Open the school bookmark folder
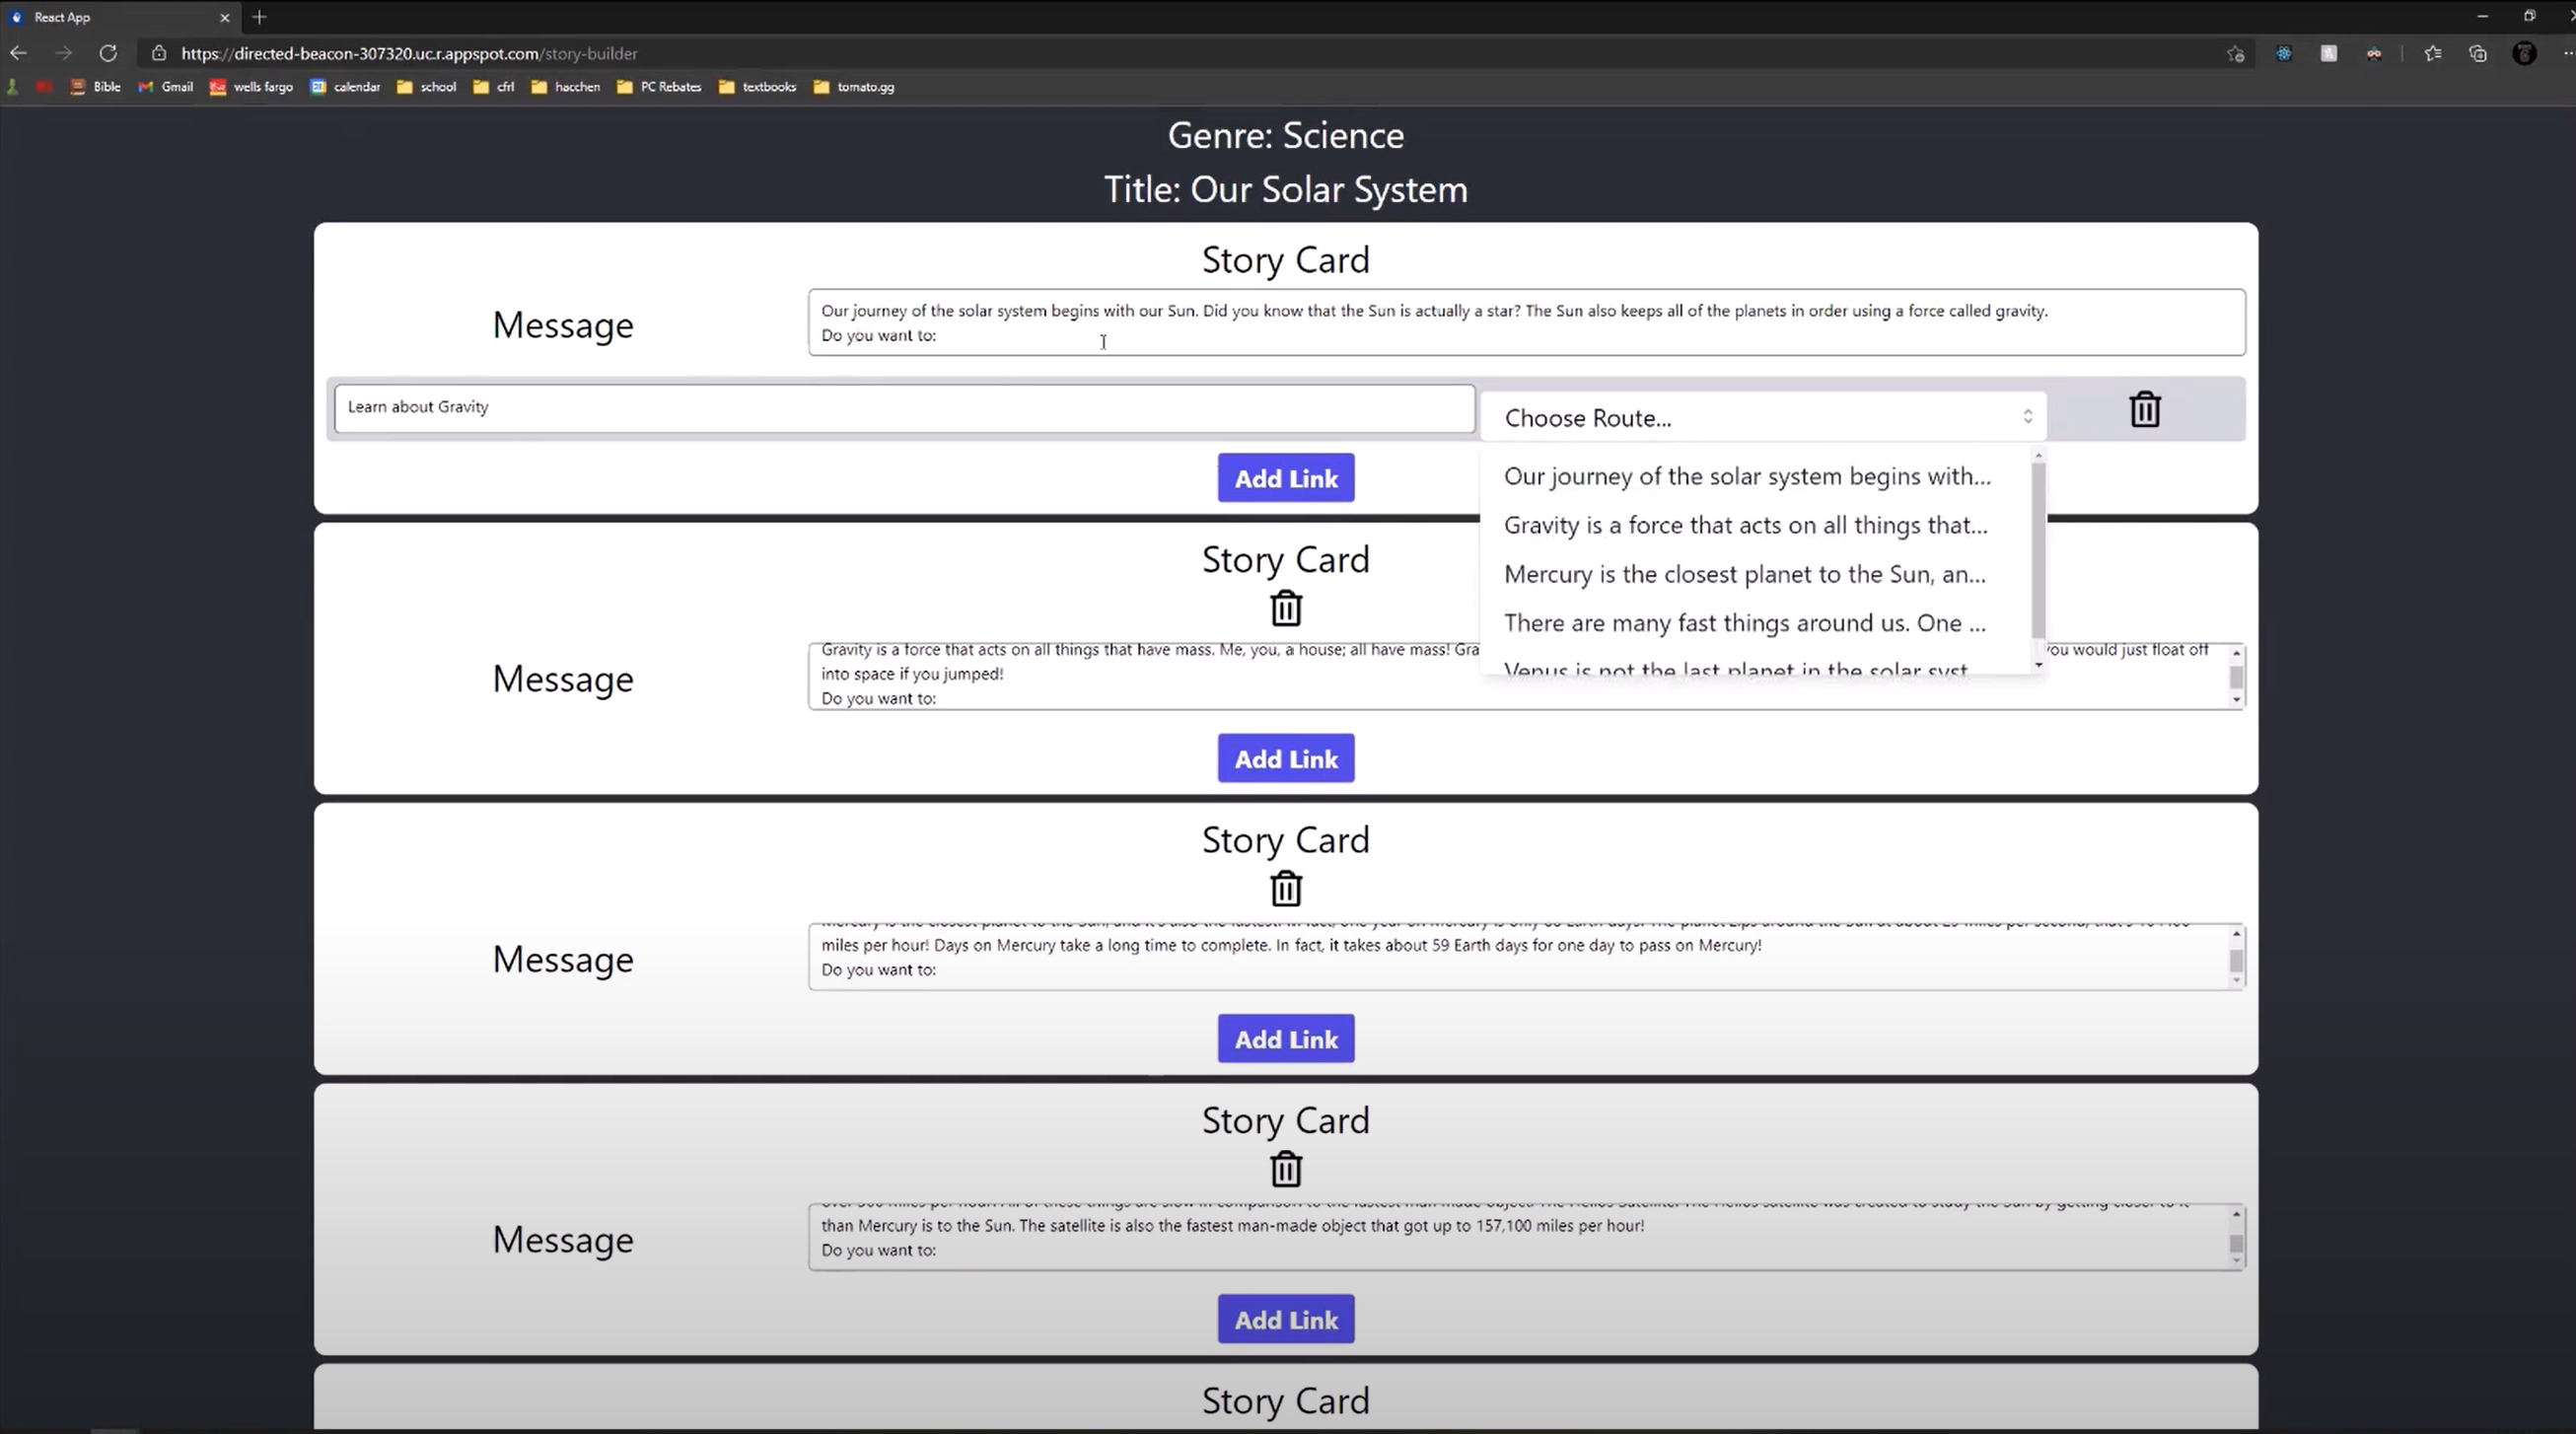 [427, 87]
